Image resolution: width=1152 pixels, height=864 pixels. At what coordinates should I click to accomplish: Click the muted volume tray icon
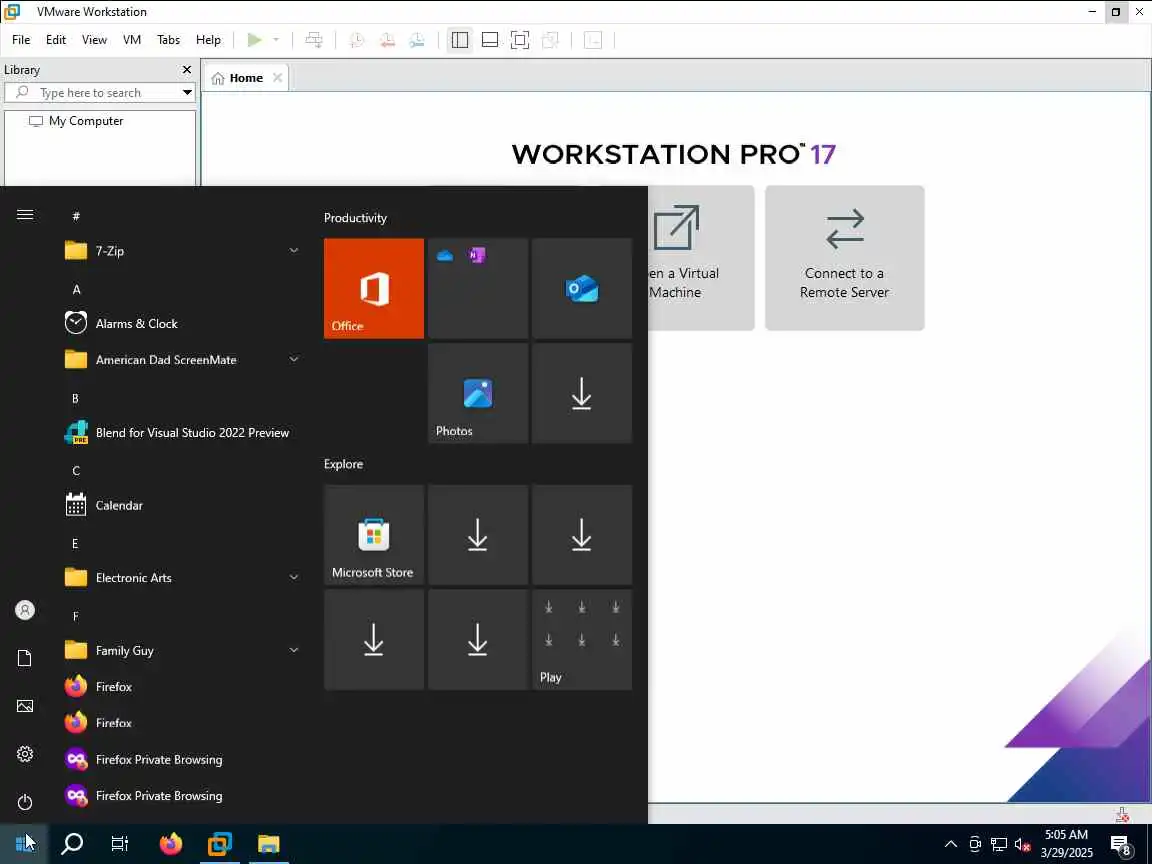coord(1022,844)
